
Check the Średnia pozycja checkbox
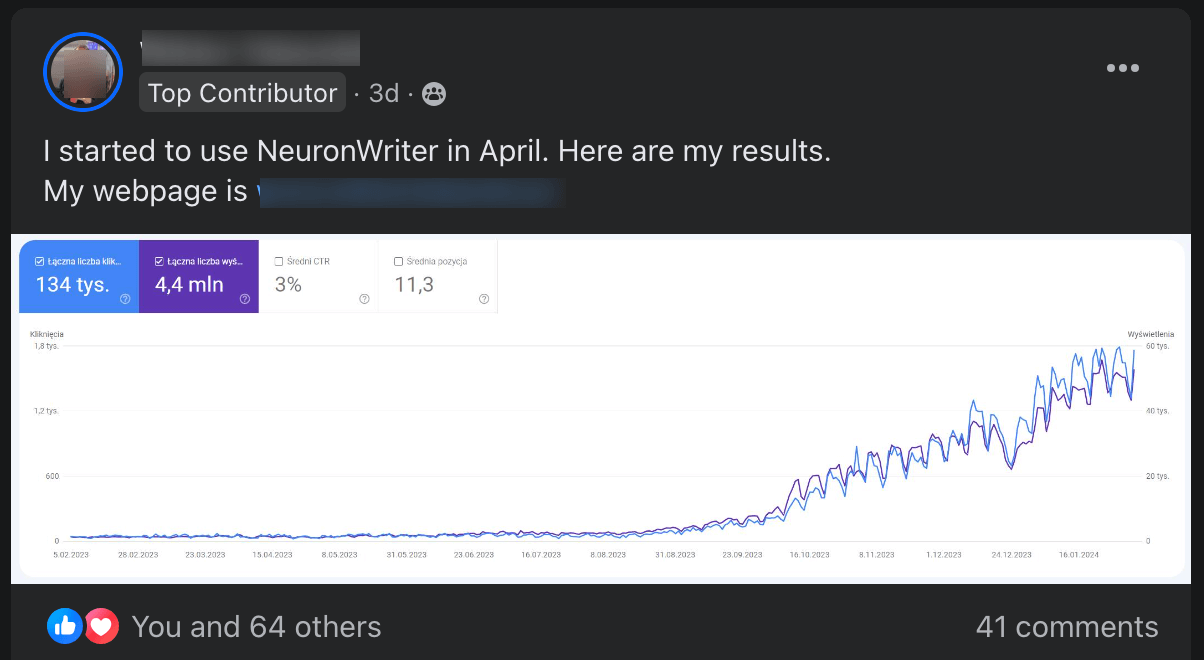(399, 261)
